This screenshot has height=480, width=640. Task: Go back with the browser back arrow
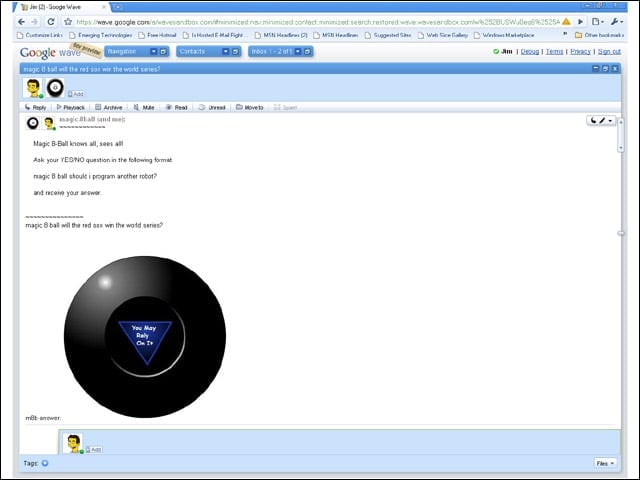pyautogui.click(x=22, y=22)
